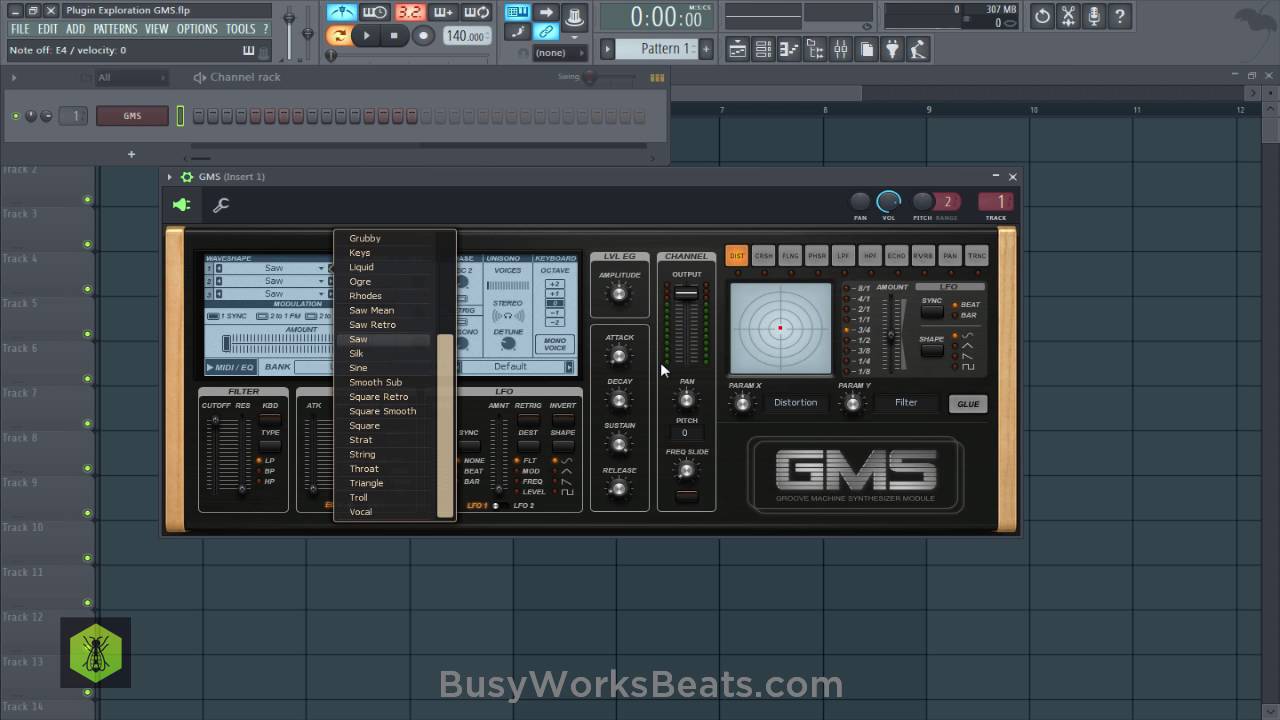
Task: Click the microphone recording icon
Action: click(1095, 16)
